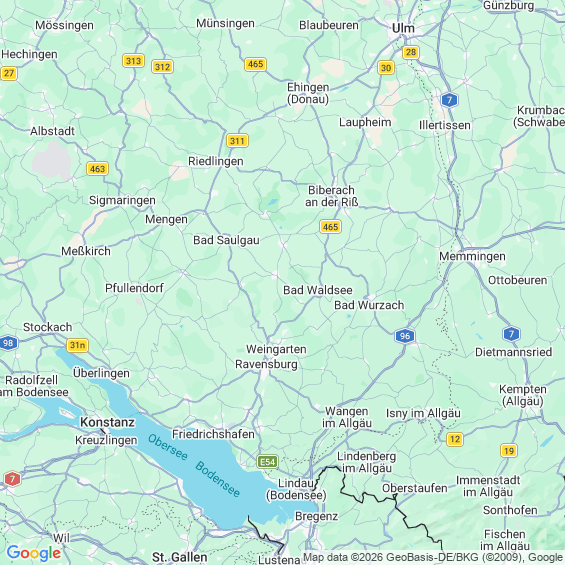Select the E54 green route marker
Screen dimensions: 565x565
point(267,462)
